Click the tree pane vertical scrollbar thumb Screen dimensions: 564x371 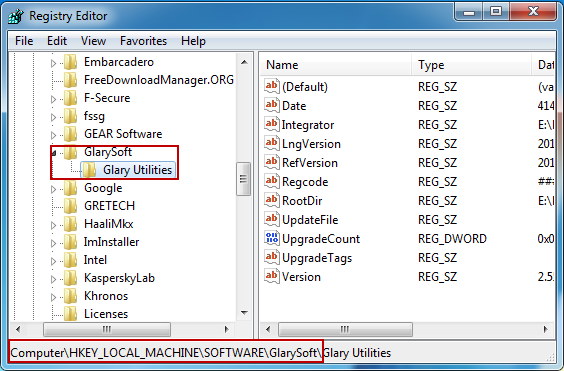coord(244,179)
